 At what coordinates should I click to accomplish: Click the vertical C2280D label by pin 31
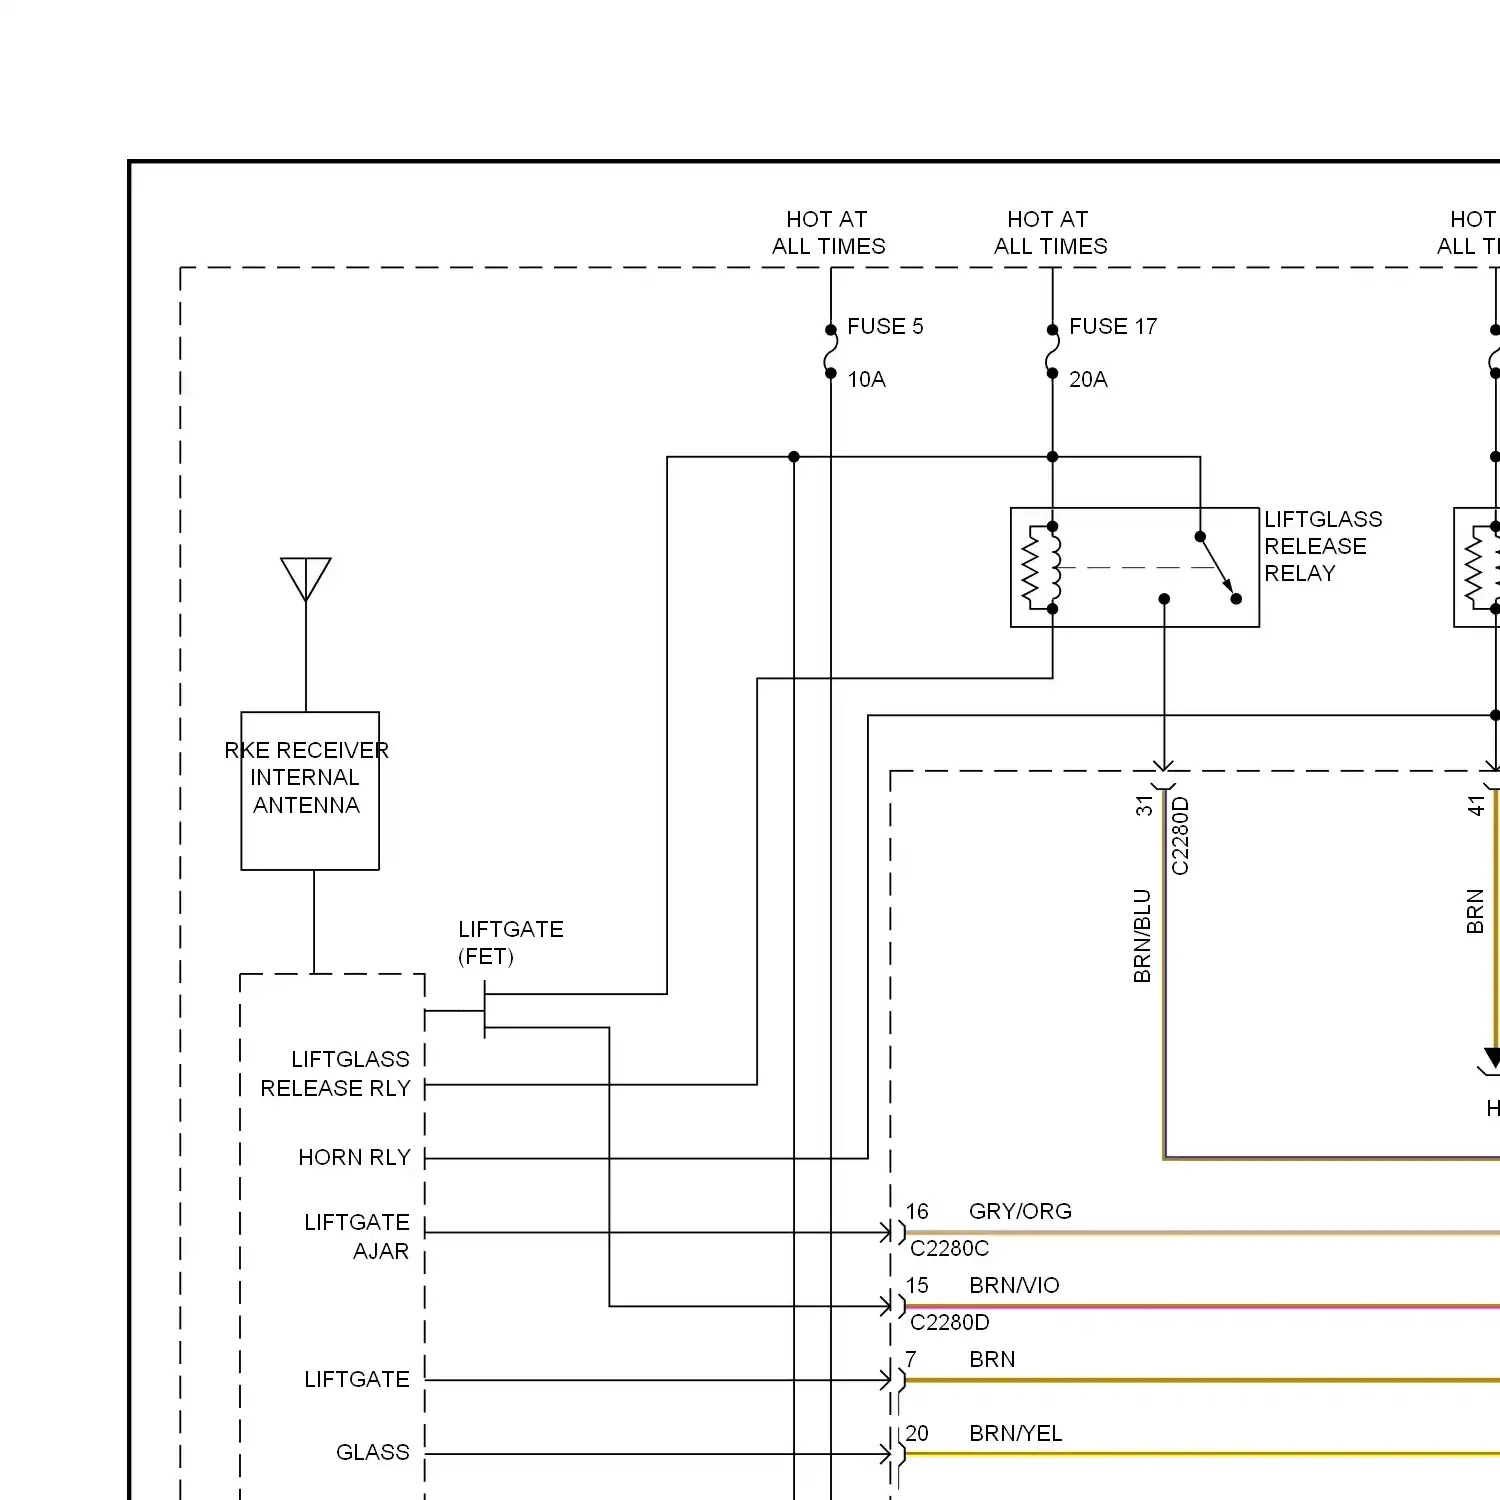click(1180, 836)
